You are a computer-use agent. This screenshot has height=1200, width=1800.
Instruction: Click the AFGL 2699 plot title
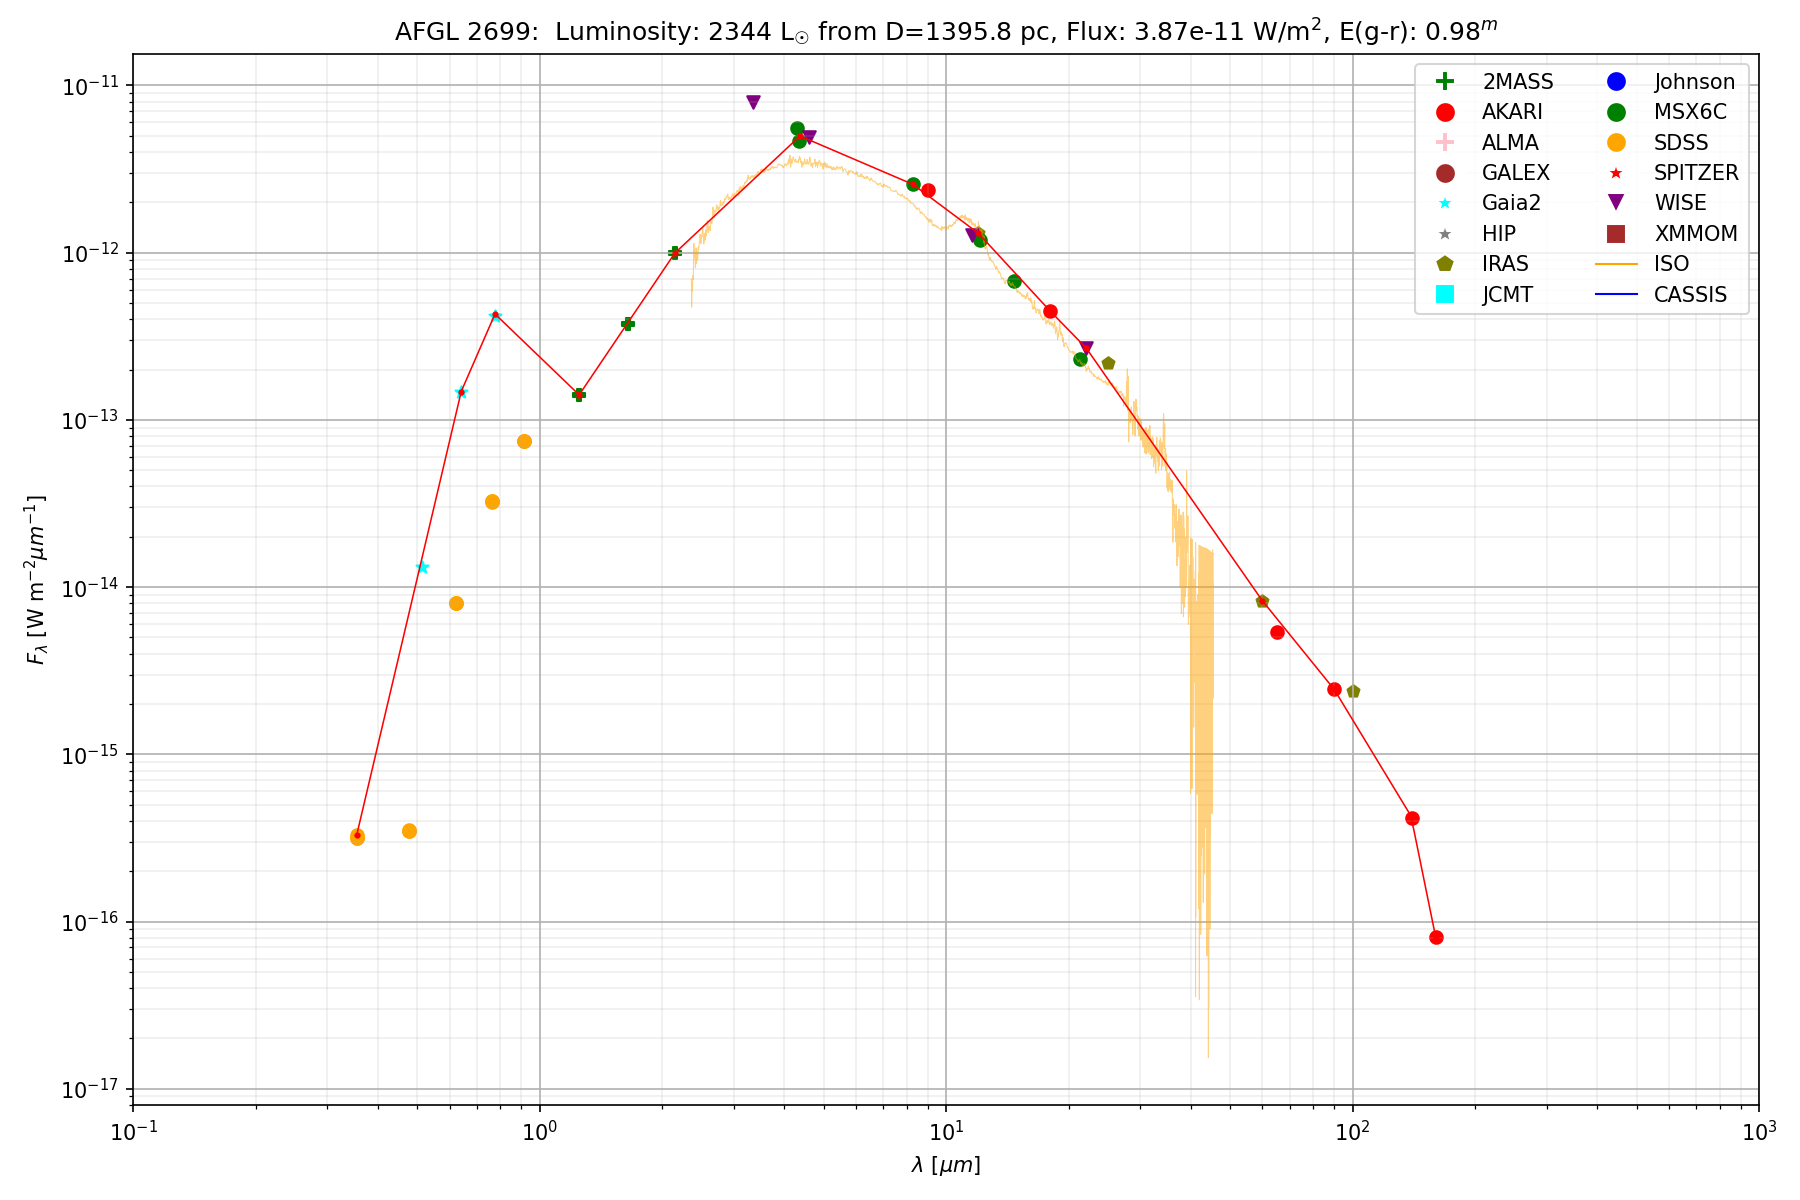click(x=946, y=32)
